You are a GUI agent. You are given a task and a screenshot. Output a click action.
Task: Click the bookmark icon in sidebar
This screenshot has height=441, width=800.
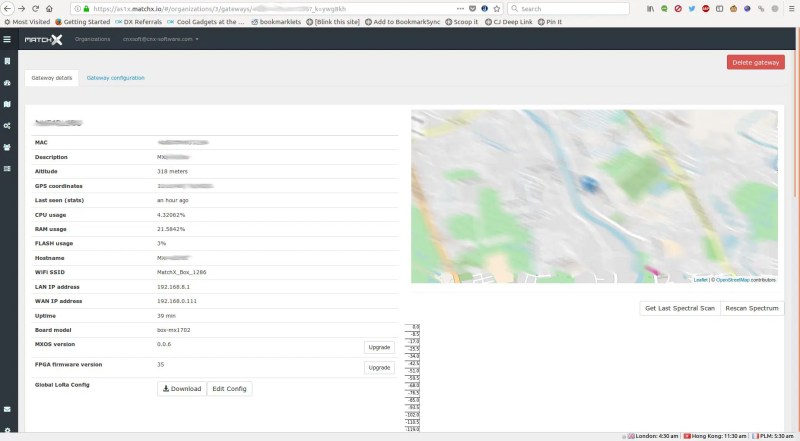pos(7,62)
